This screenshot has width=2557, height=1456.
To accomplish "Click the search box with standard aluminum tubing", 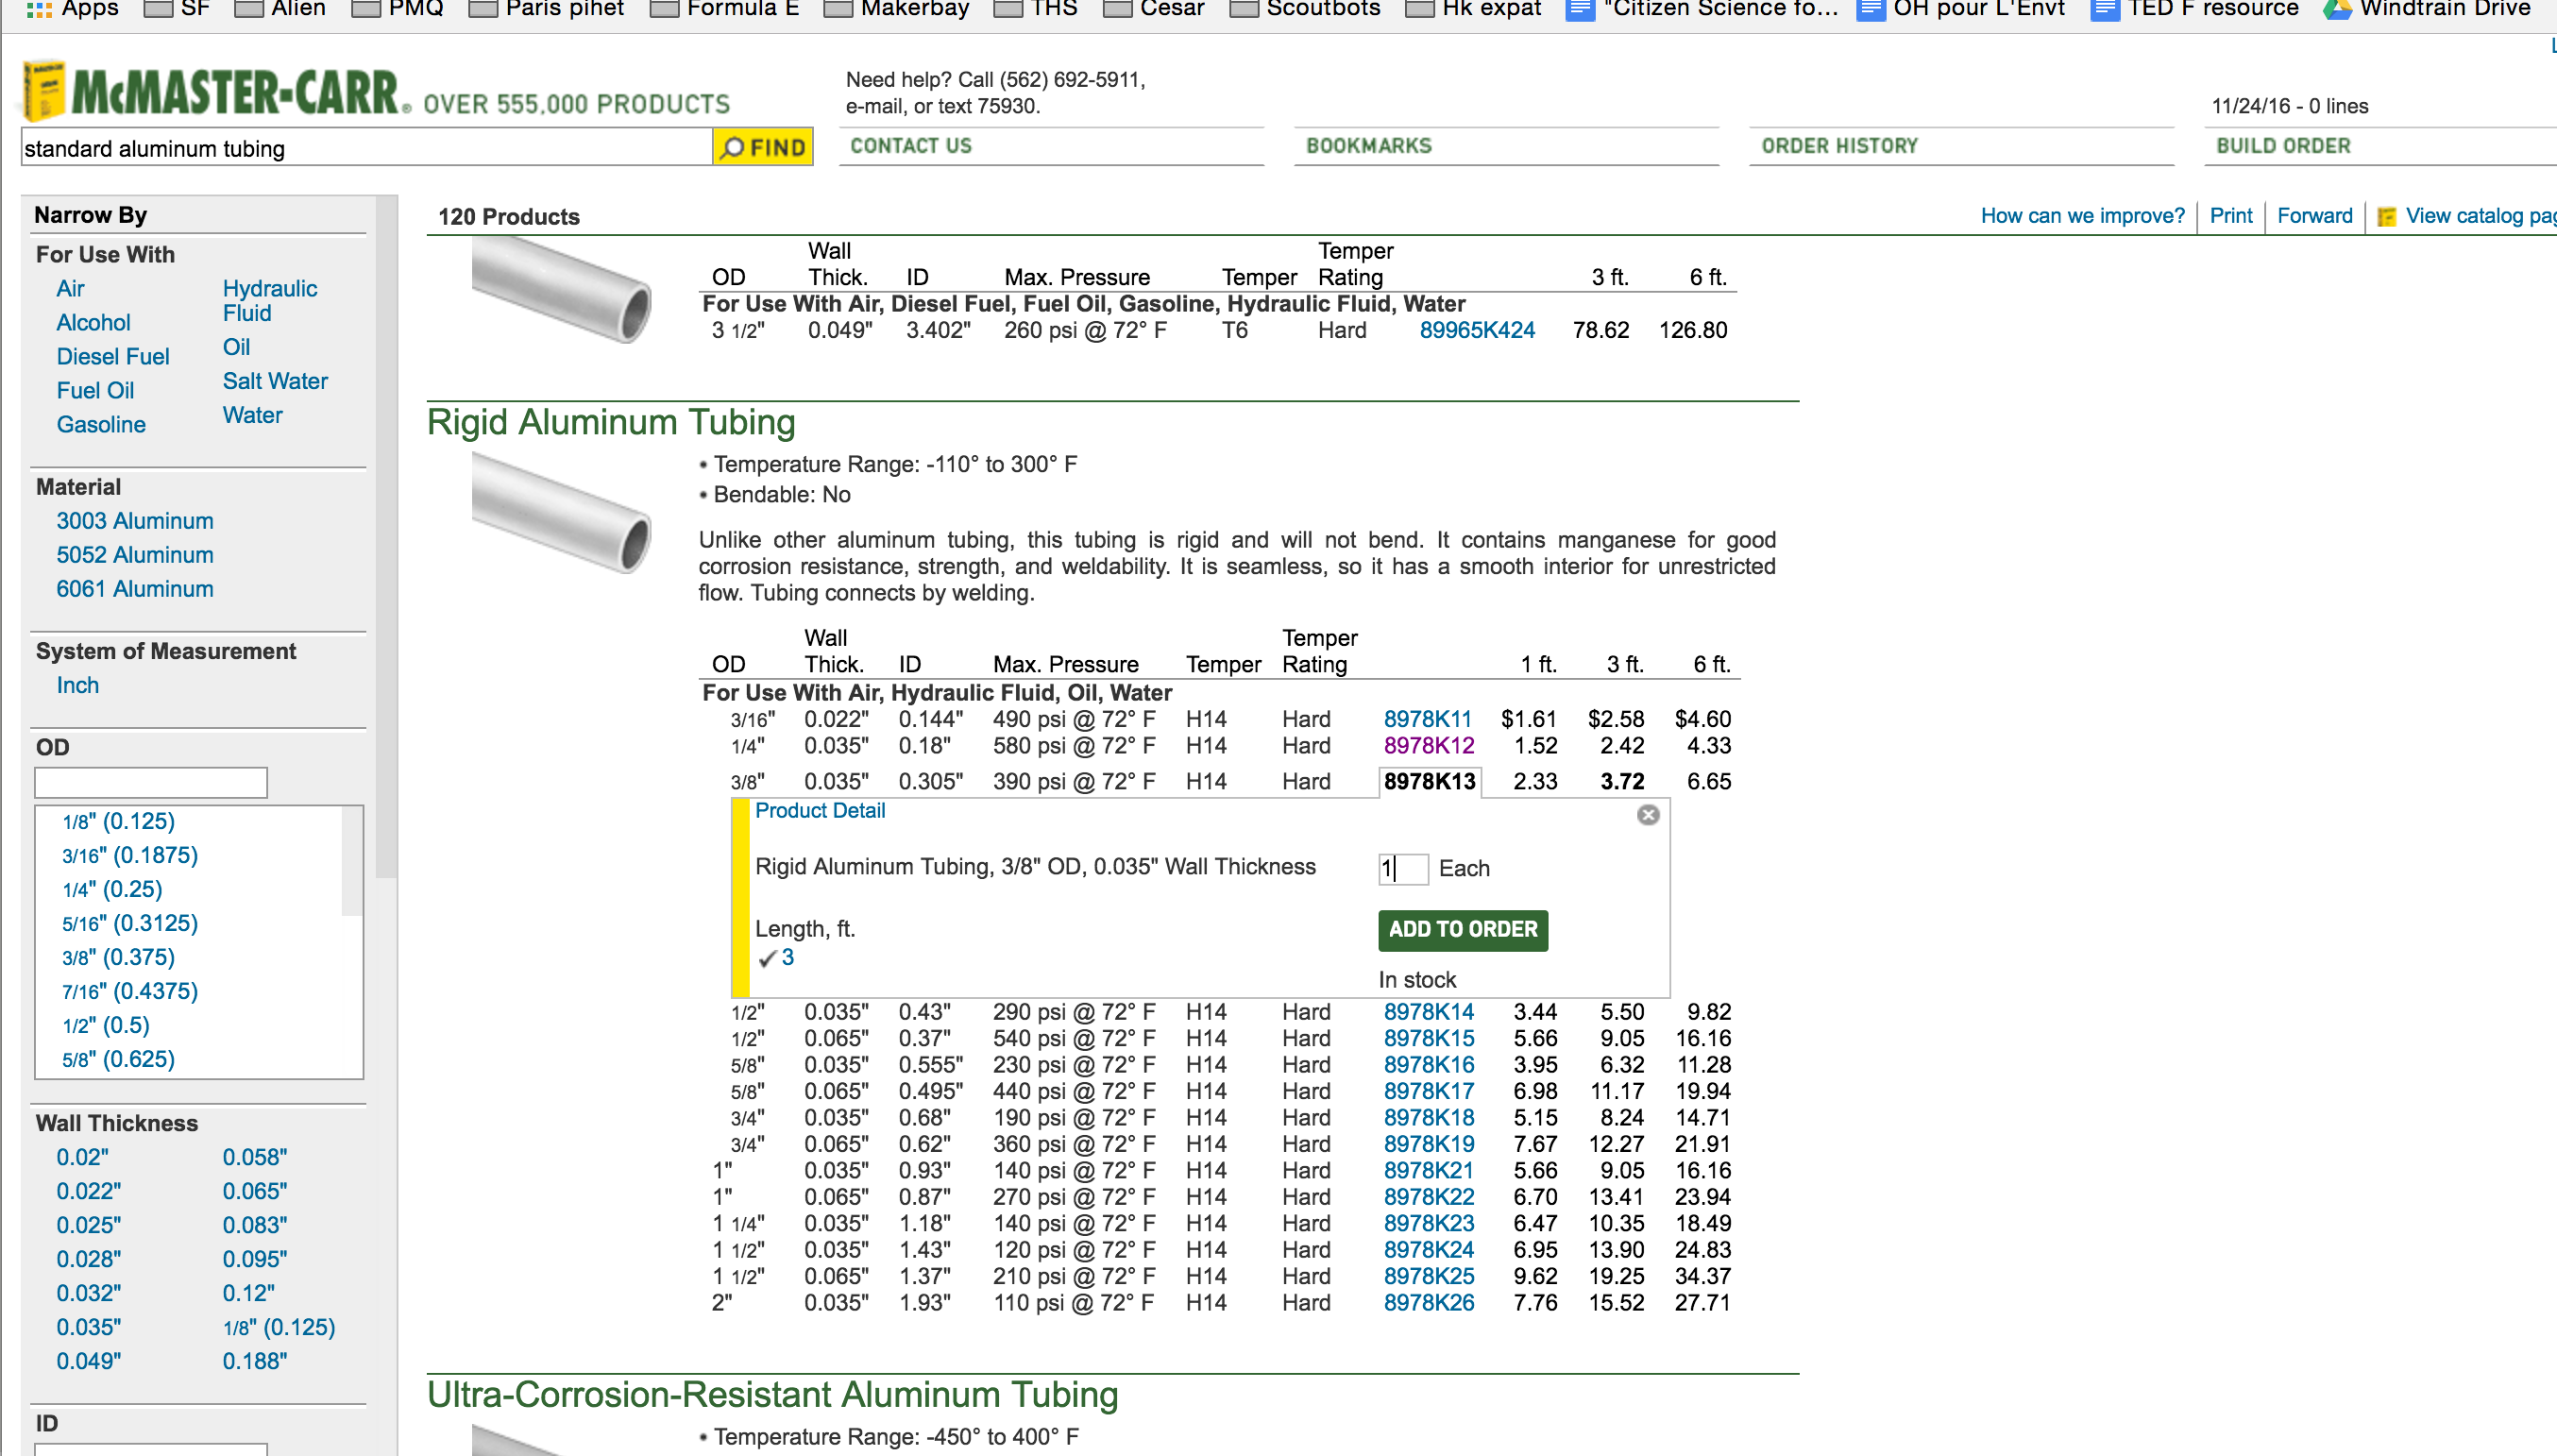I will point(366,148).
